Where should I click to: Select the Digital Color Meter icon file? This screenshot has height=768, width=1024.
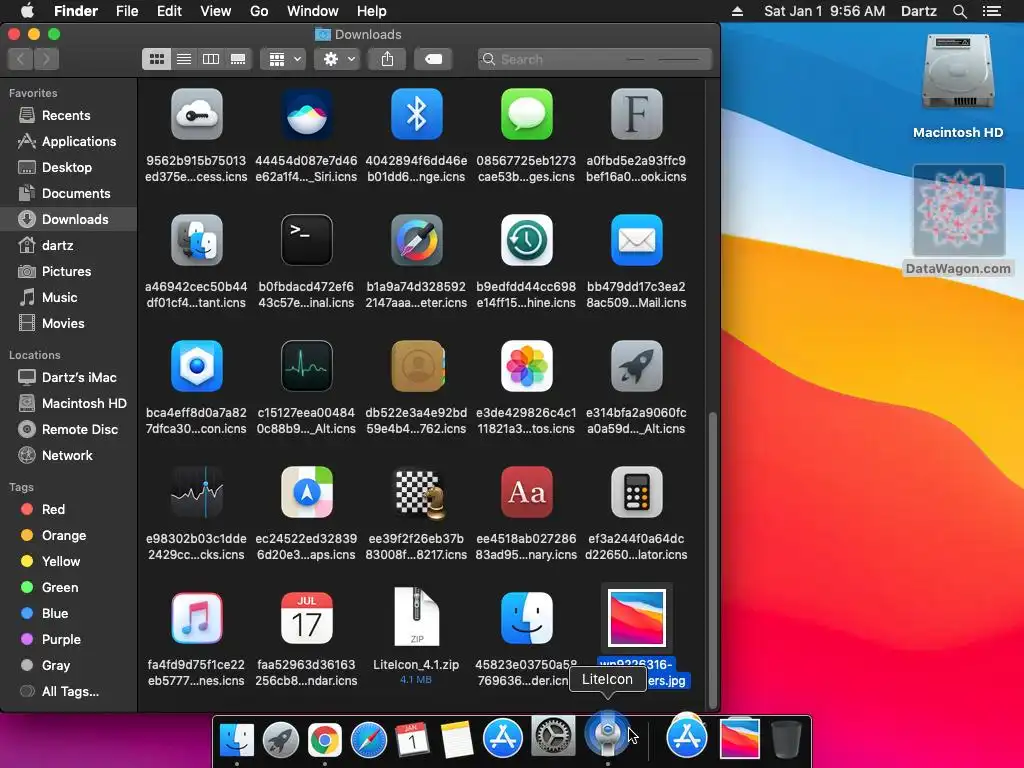[417, 240]
